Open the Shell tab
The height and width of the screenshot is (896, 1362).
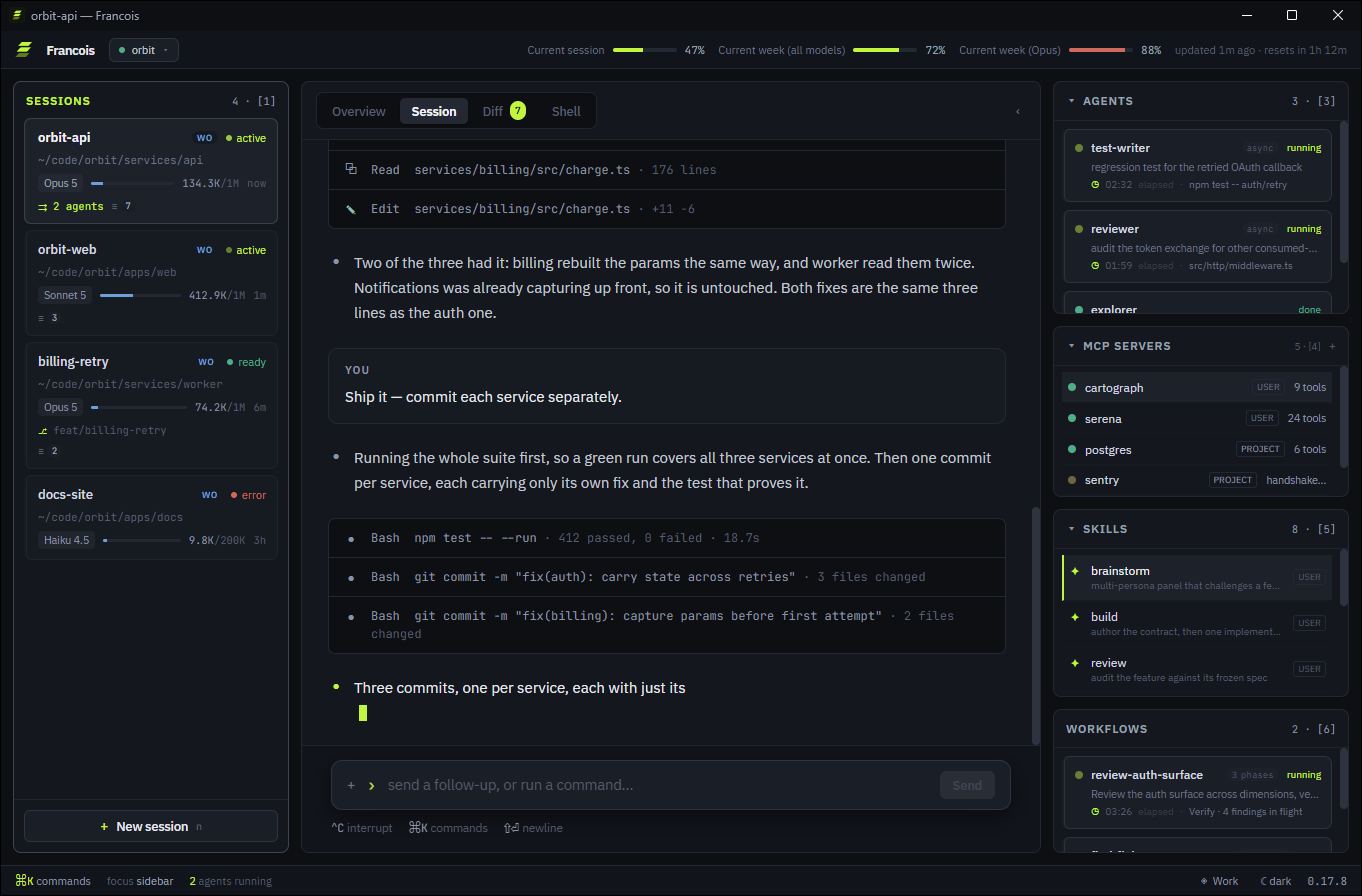pyautogui.click(x=566, y=111)
